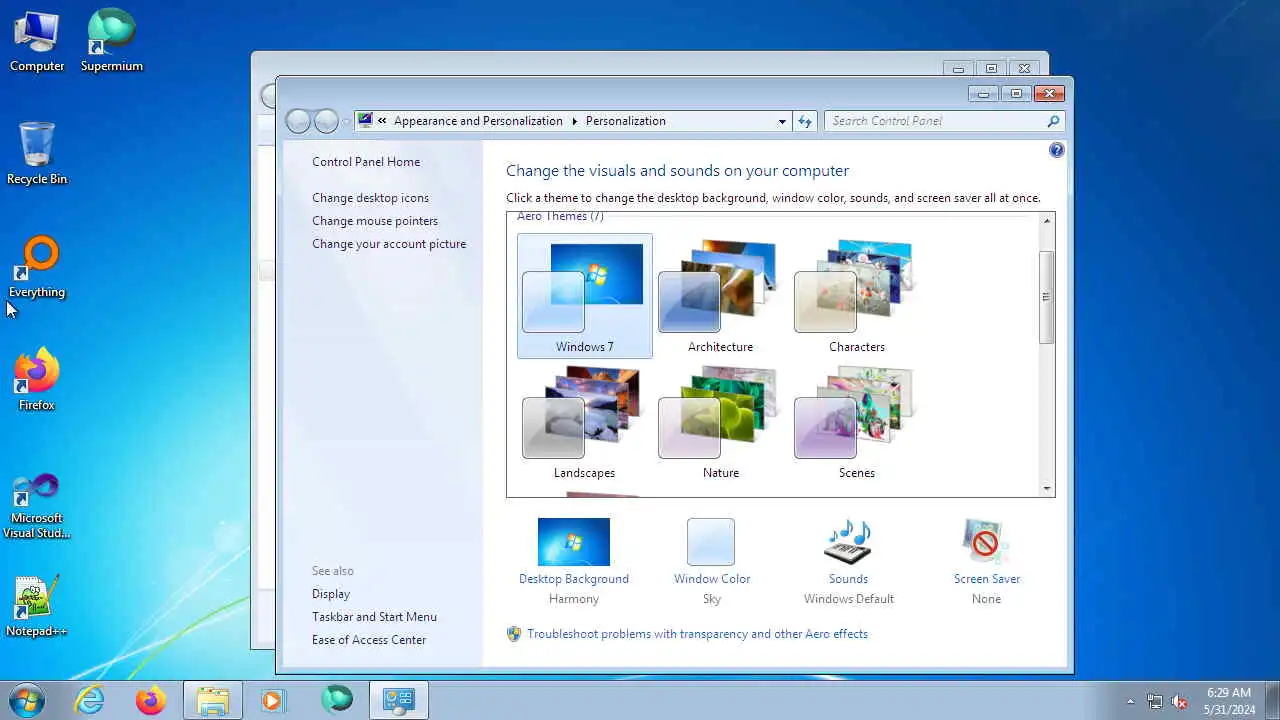Screen dimensions: 1280x720
Task: Open Troubleshoot transparency and Aero effects link
Action: pyautogui.click(x=697, y=634)
